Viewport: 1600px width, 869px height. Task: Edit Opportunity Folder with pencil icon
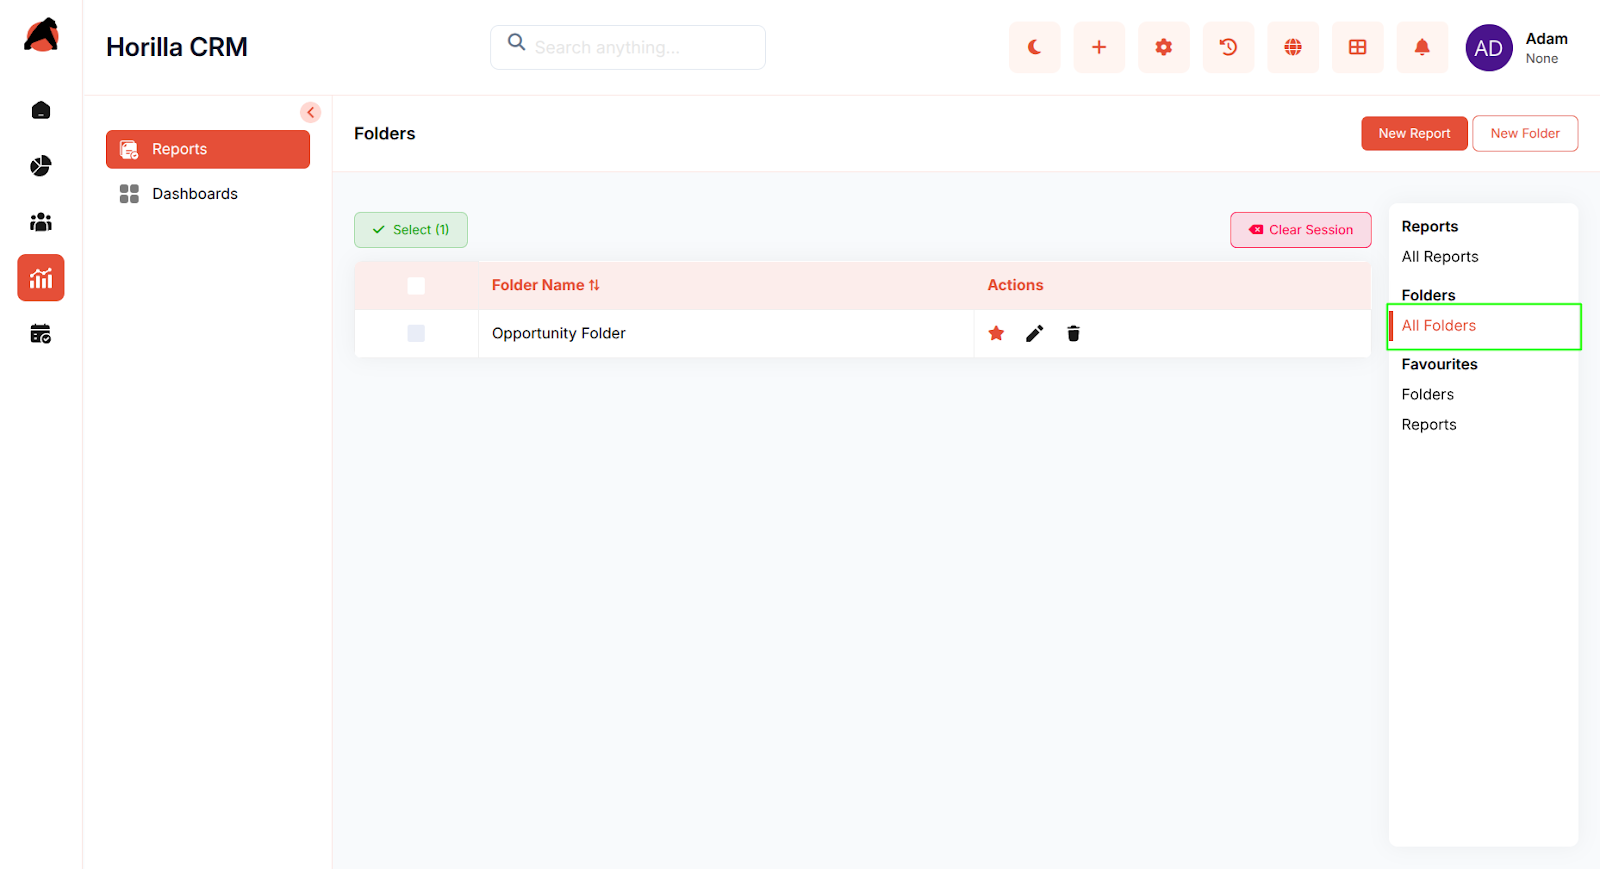pyautogui.click(x=1034, y=334)
